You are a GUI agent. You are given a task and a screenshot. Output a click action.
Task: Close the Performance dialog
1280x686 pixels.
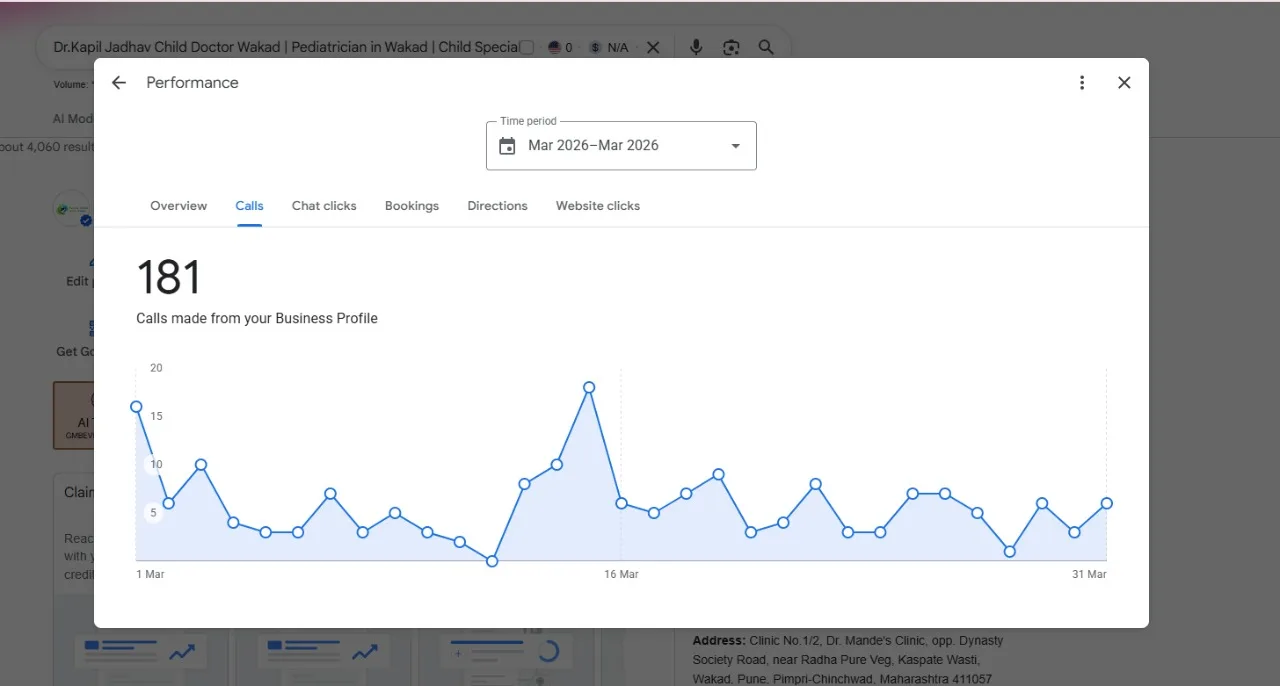1124,83
